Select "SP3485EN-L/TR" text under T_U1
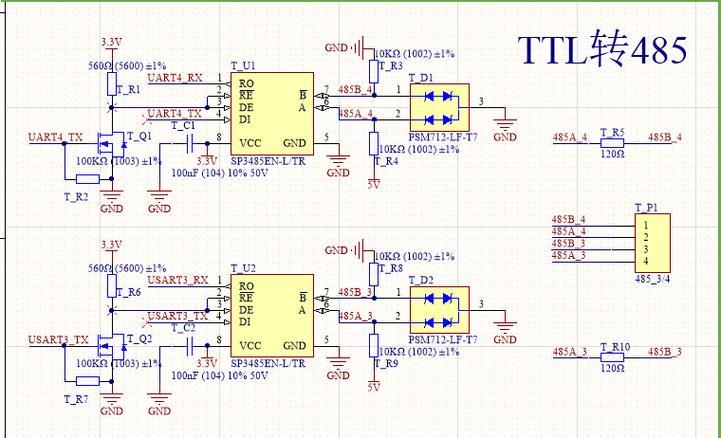Viewport: 721px width, 438px height. 268,161
